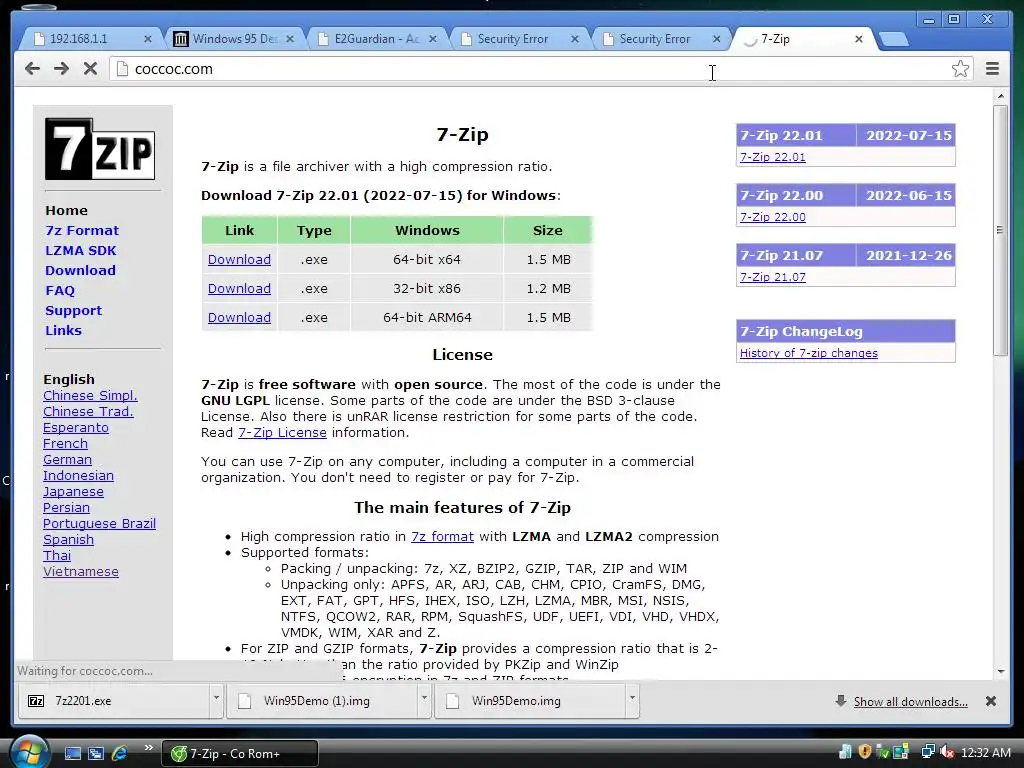Click the 7-Zip logo image
This screenshot has width=1024, height=768.
point(100,148)
